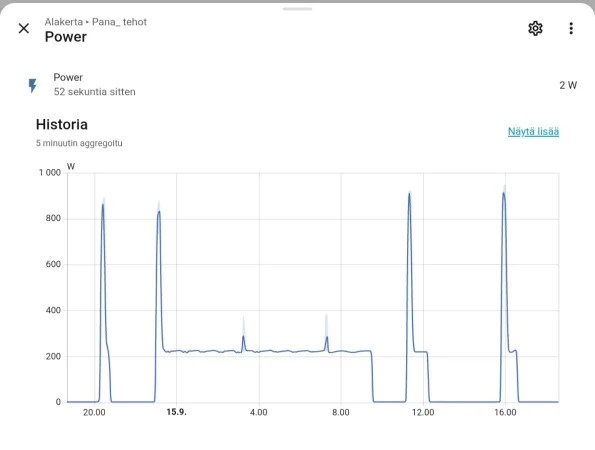This screenshot has width=595, height=450.
Task: Click the graph peak near 12.00
Action: (409, 194)
